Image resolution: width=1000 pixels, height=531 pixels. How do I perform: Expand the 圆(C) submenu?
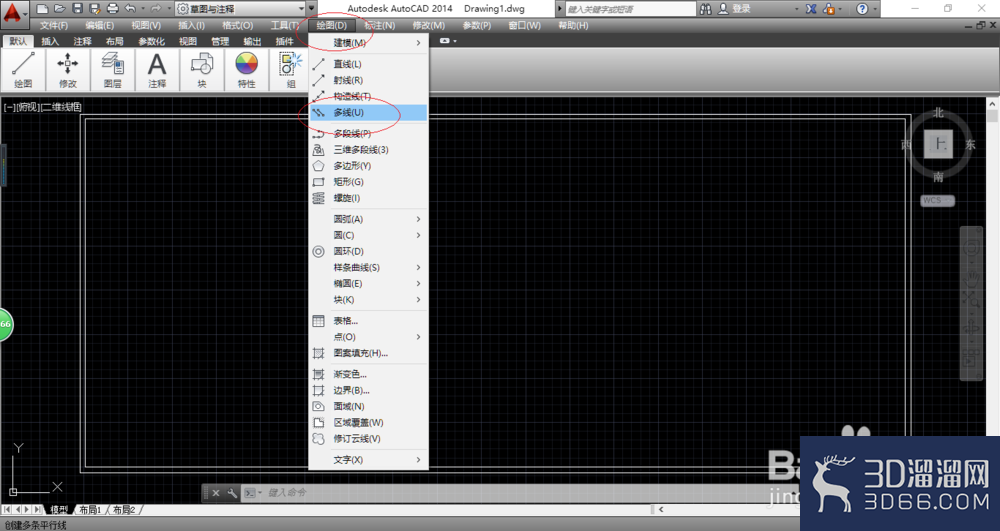tap(369, 235)
